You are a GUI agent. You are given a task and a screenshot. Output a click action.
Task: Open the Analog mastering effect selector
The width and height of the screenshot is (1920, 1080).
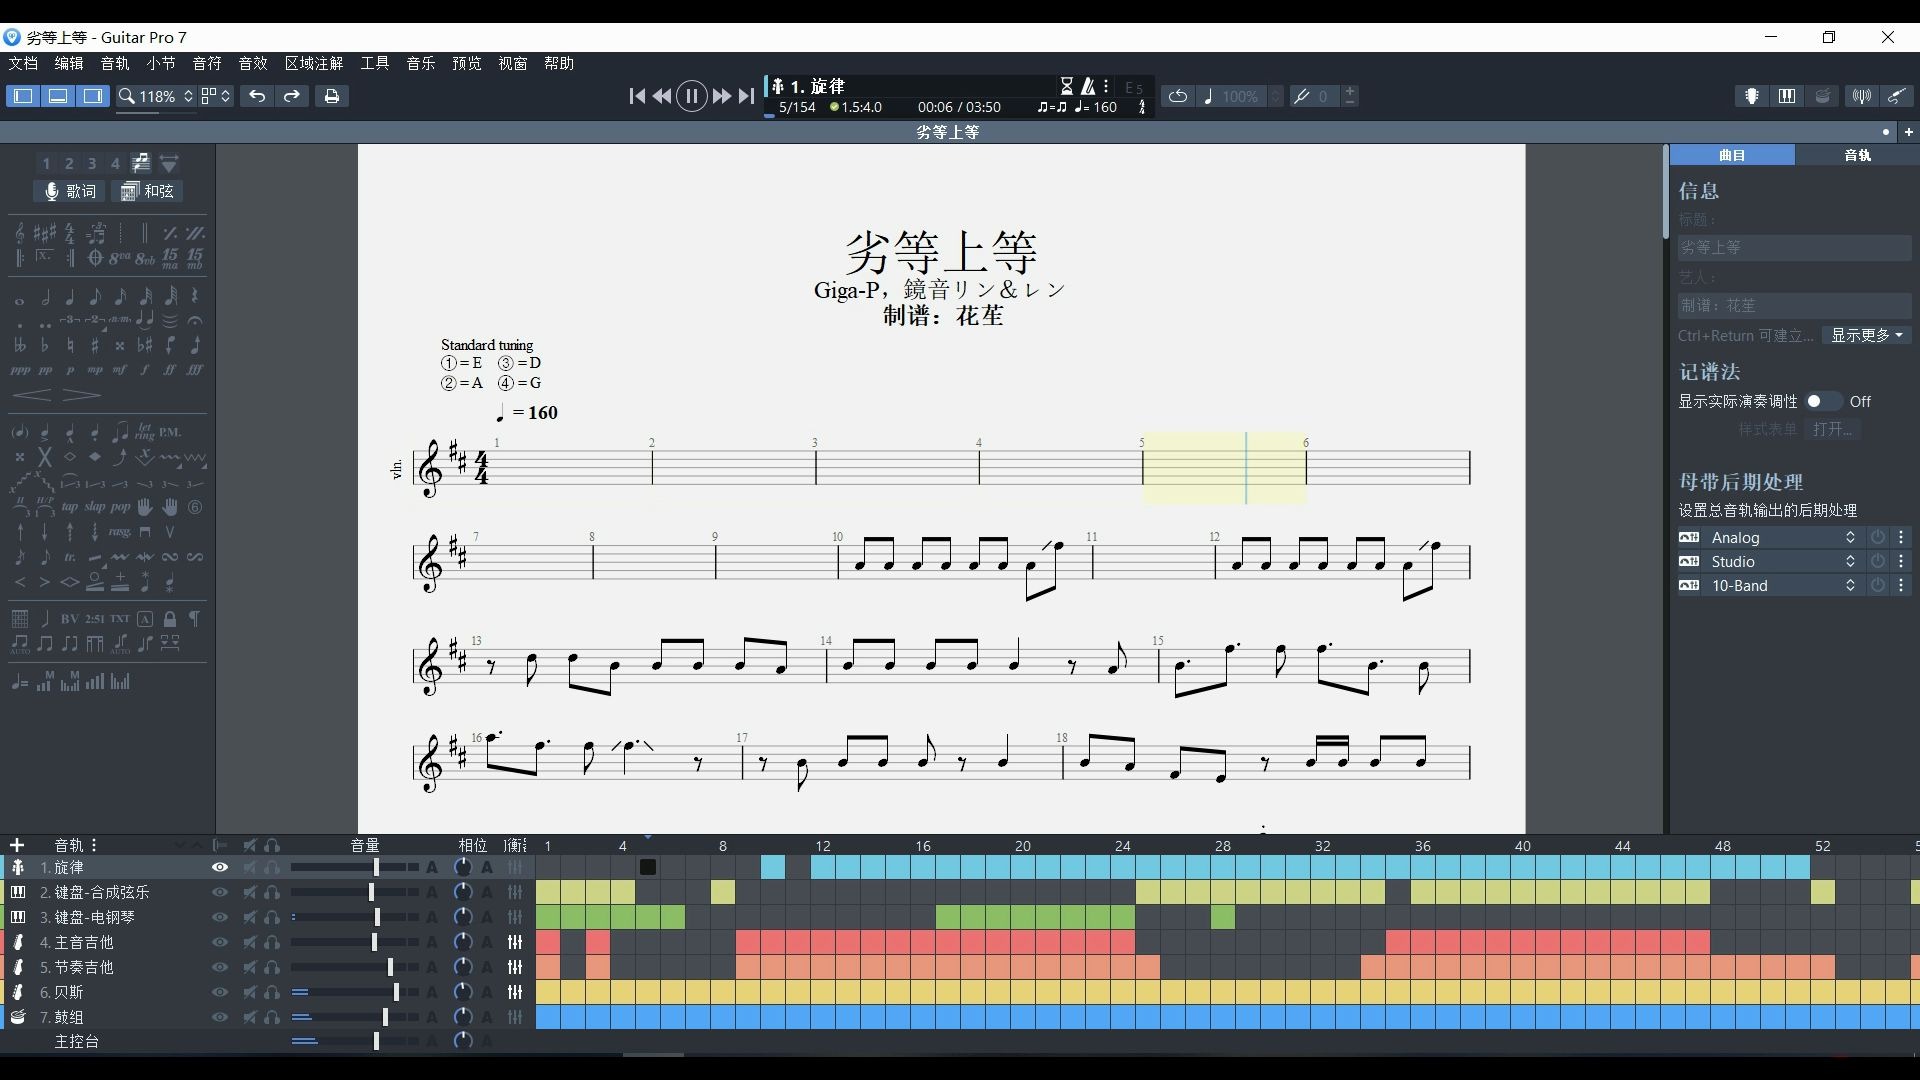1783,537
